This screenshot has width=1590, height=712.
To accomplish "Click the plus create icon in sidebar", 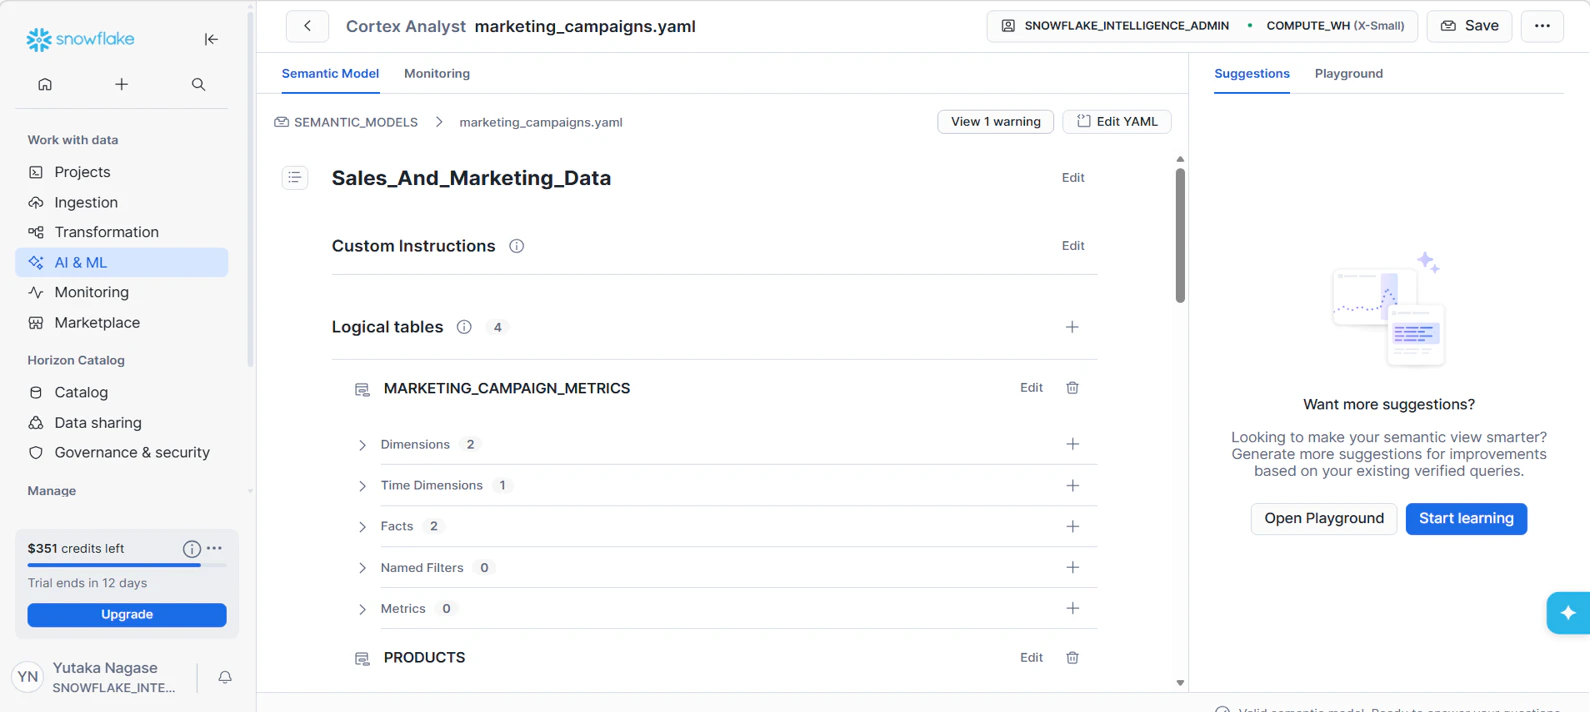I will [121, 85].
